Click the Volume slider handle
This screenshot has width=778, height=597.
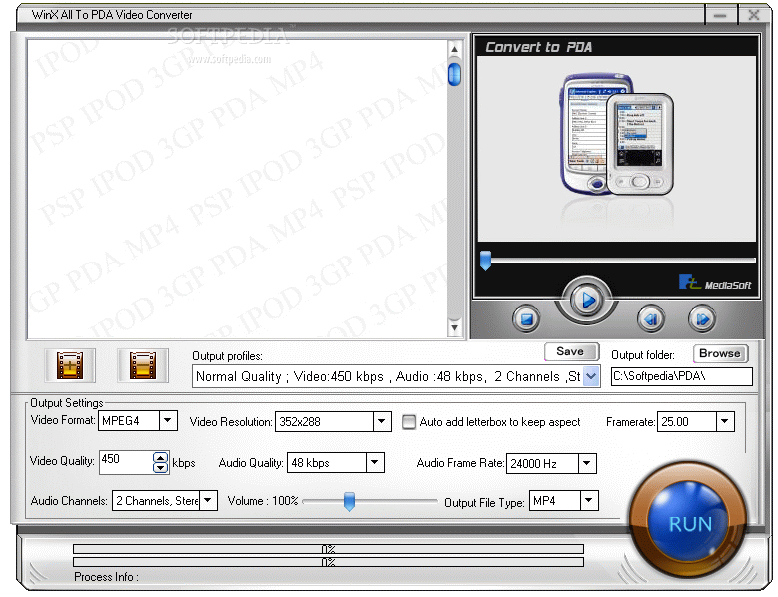[x=349, y=501]
